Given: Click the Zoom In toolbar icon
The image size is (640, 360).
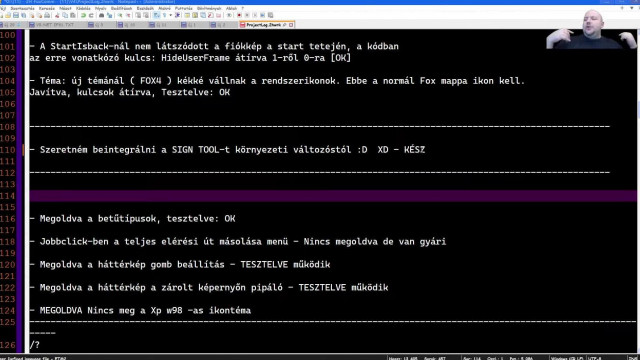Looking at the screenshot, I should point(120,16).
